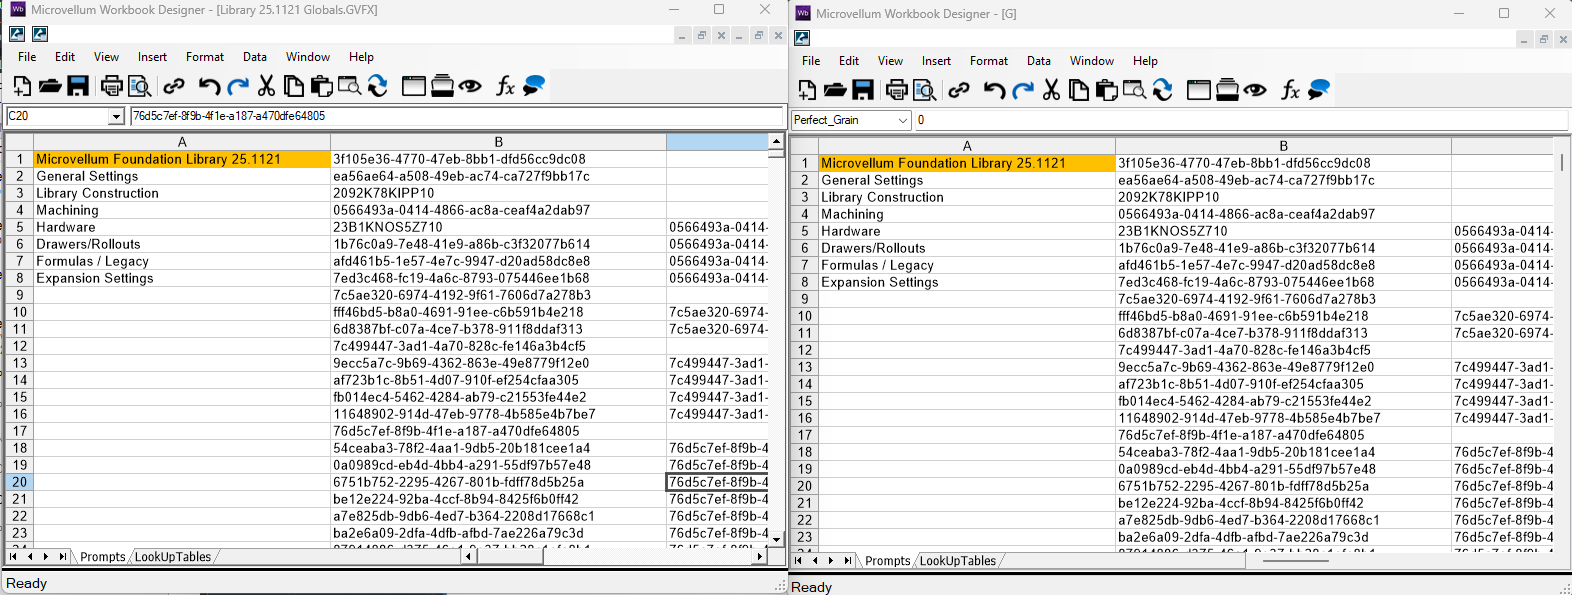Toggle the eye visibility icon in the right toolbar
The image size is (1572, 595).
1255,90
